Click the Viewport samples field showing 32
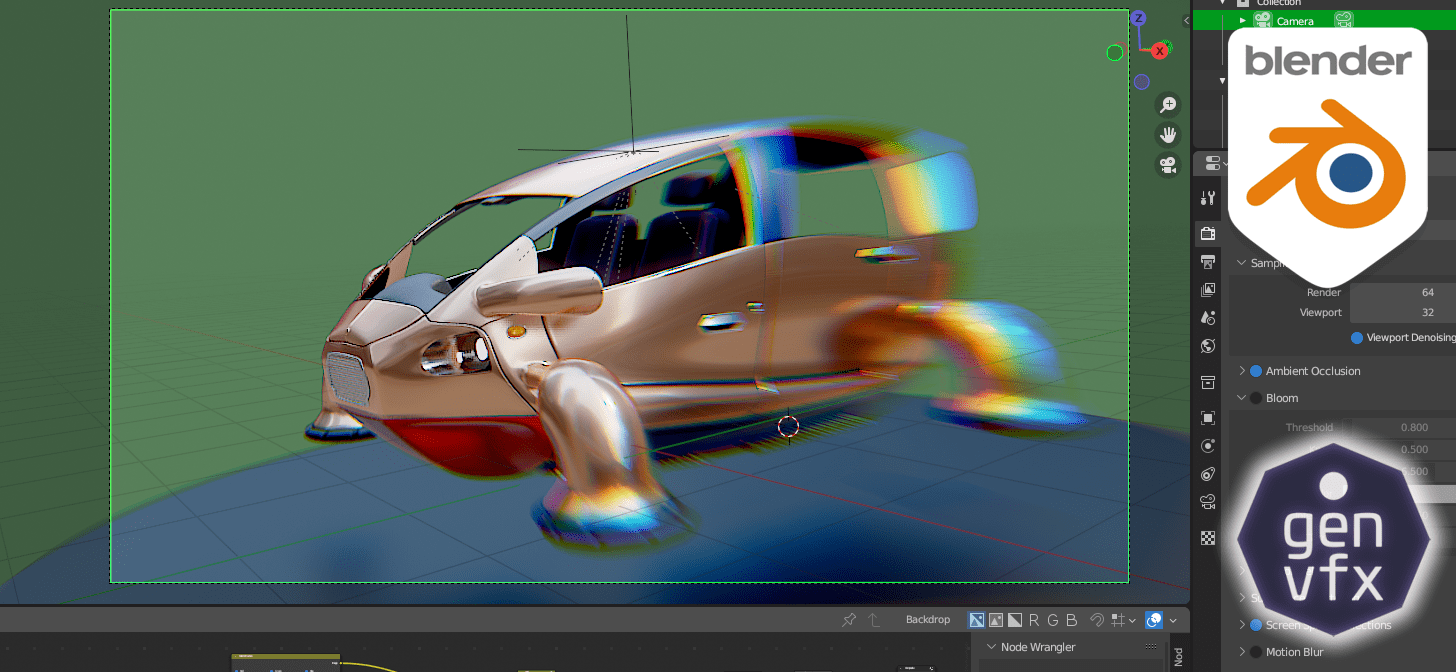 [x=1402, y=313]
